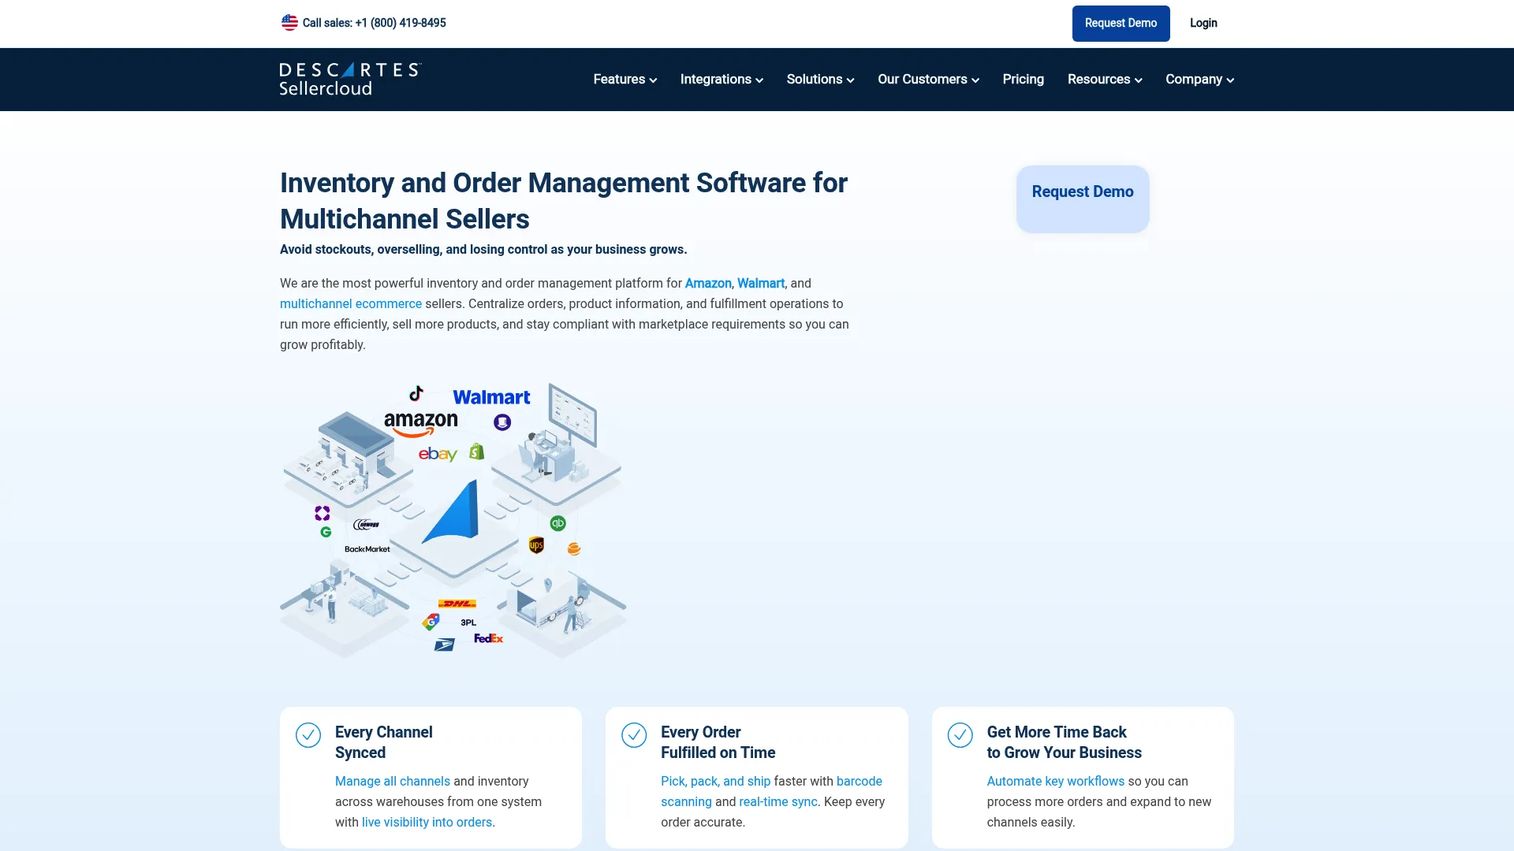Screen dimensions: 1514x851
Task: Expand the Features dropdown menu
Action: point(625,79)
